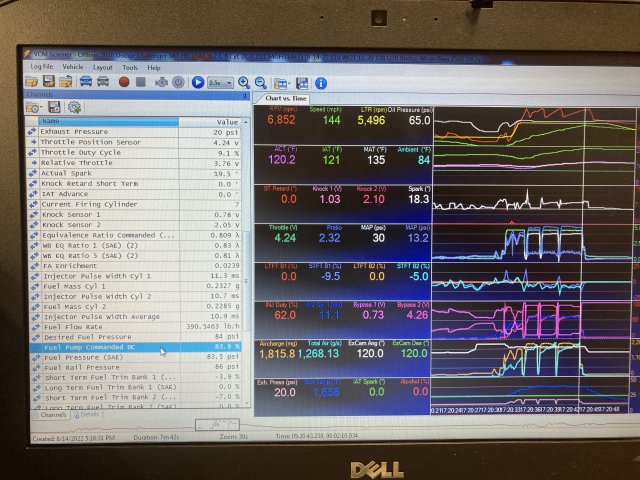Click the Value column header
The image size is (640, 480).
(210, 122)
